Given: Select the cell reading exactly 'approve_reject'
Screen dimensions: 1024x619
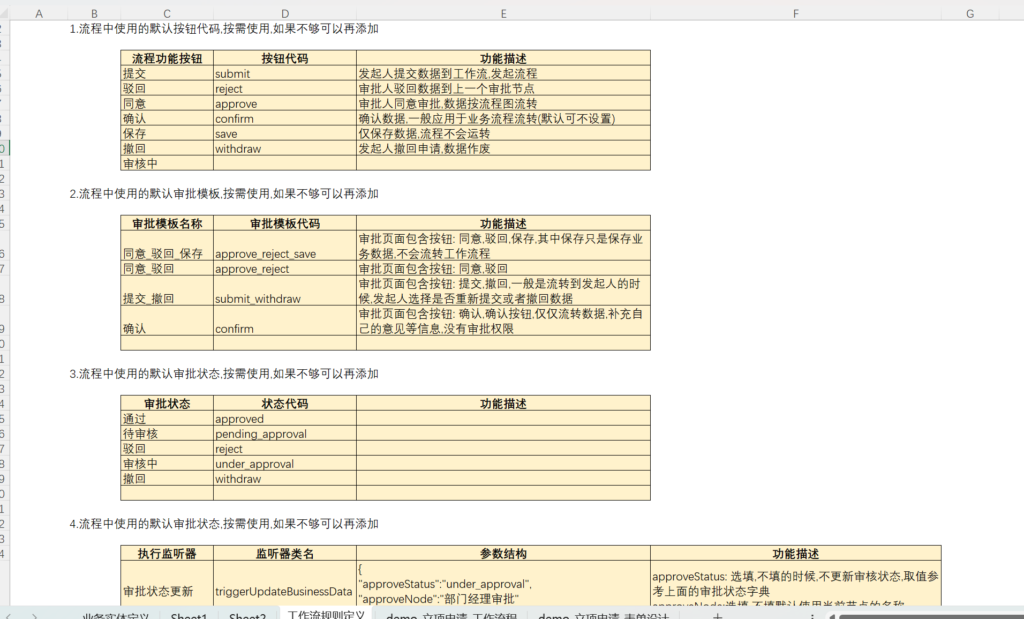Looking at the screenshot, I should 285,268.
